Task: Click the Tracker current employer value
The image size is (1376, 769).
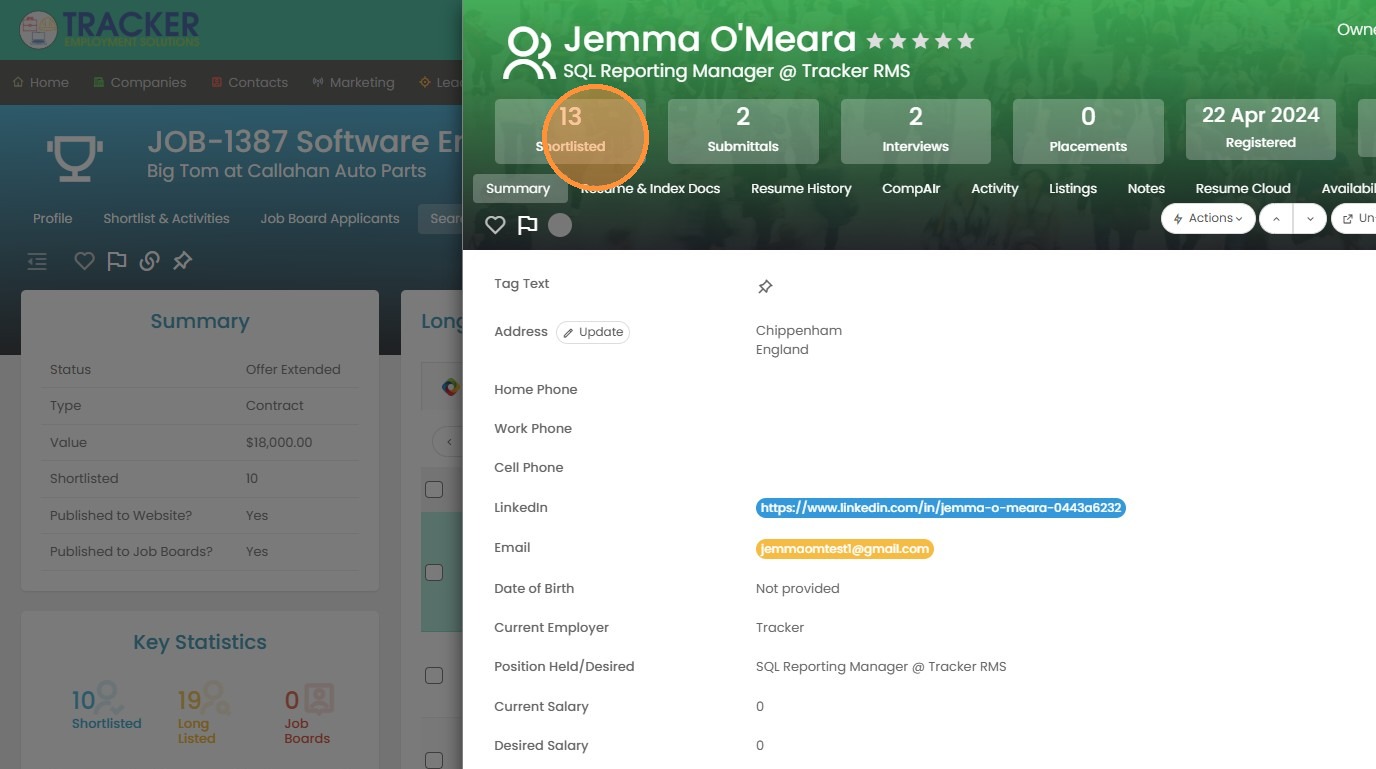Action: click(780, 627)
